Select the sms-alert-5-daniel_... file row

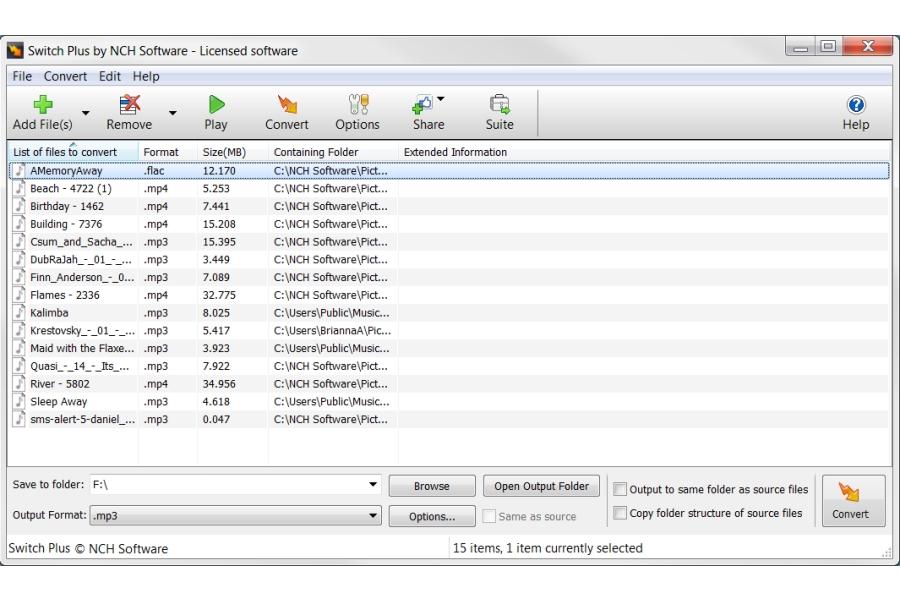pyautogui.click(x=449, y=419)
